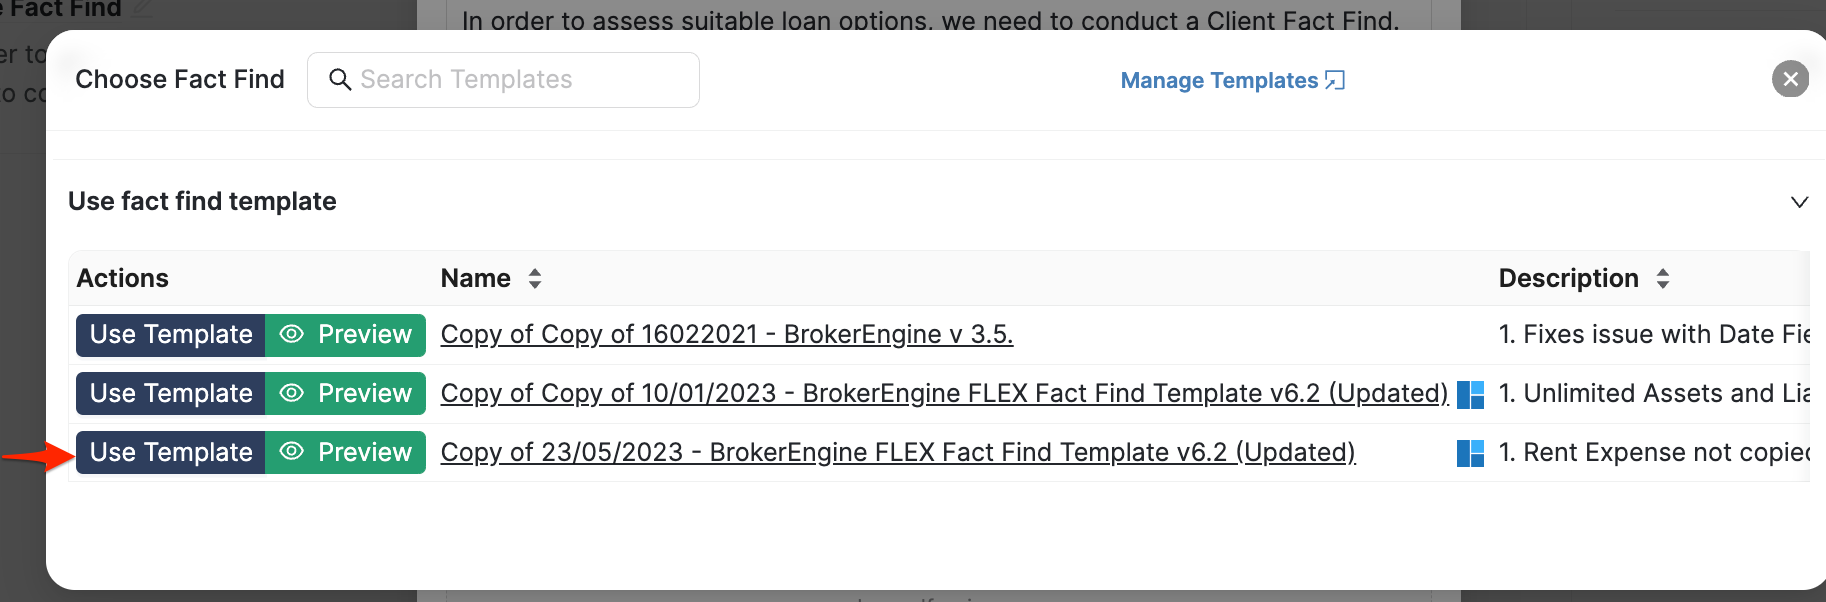Open Manage Templates in new window
Screen dimensions: 1826x602
[1219, 80]
